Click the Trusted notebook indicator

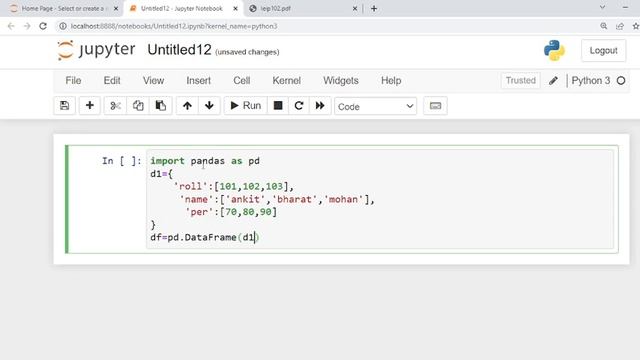coord(520,80)
